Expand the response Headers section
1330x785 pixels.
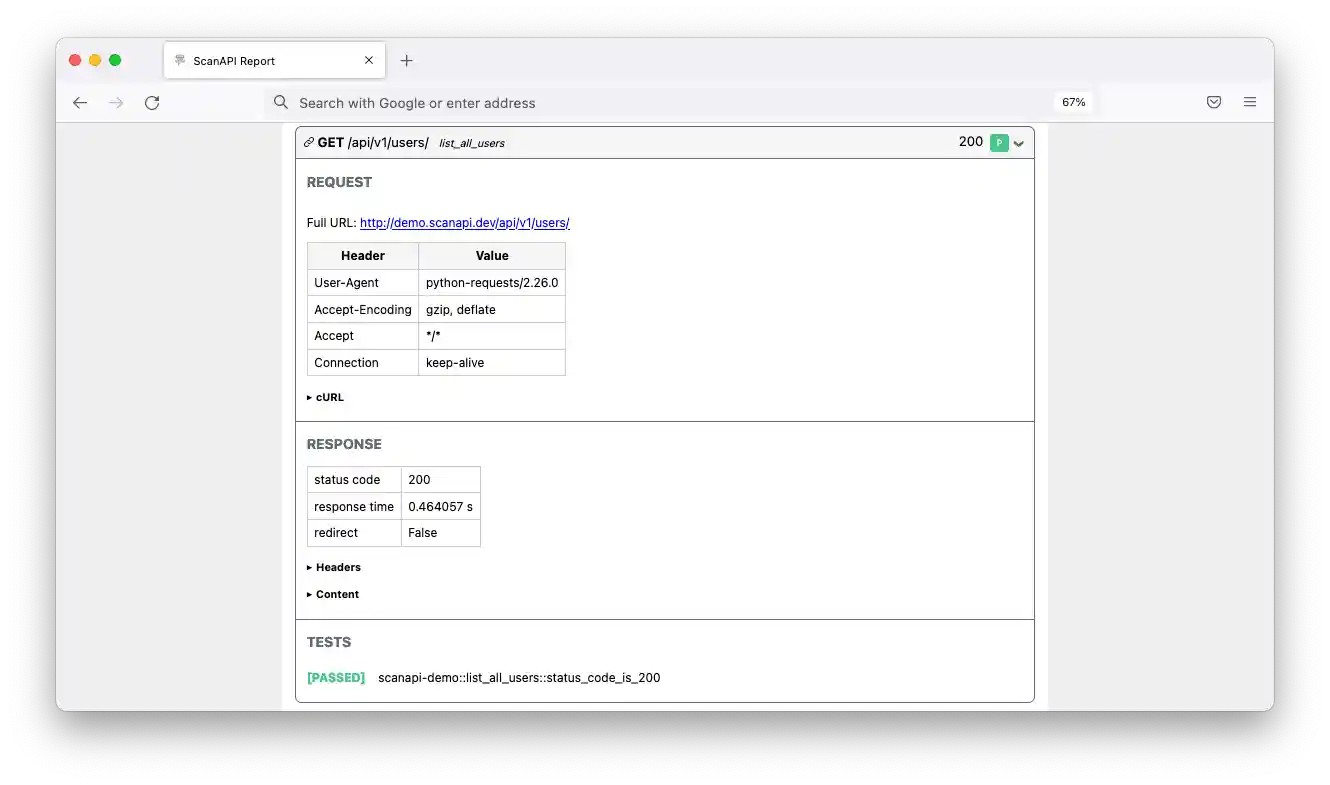click(333, 567)
